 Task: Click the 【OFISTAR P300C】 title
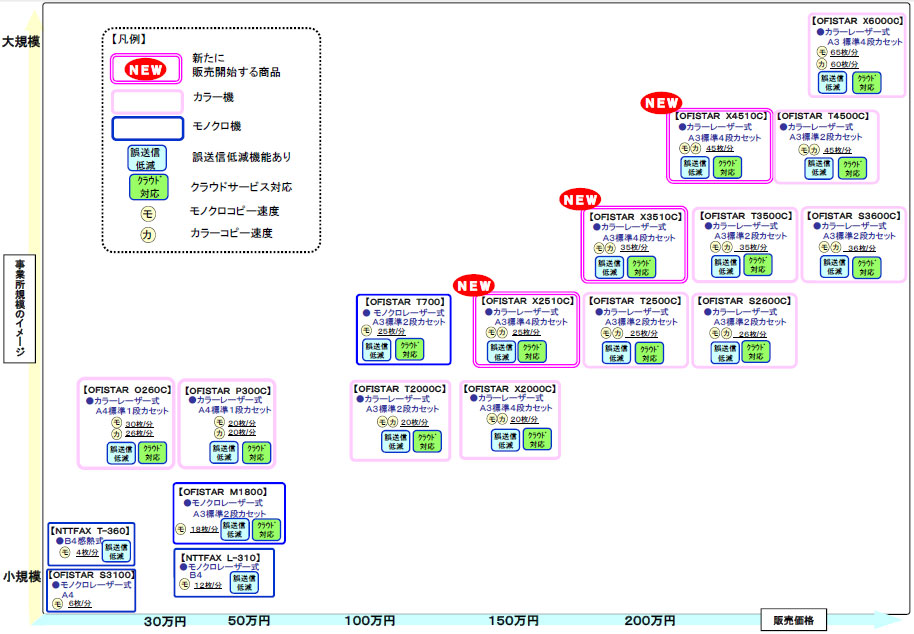point(228,390)
